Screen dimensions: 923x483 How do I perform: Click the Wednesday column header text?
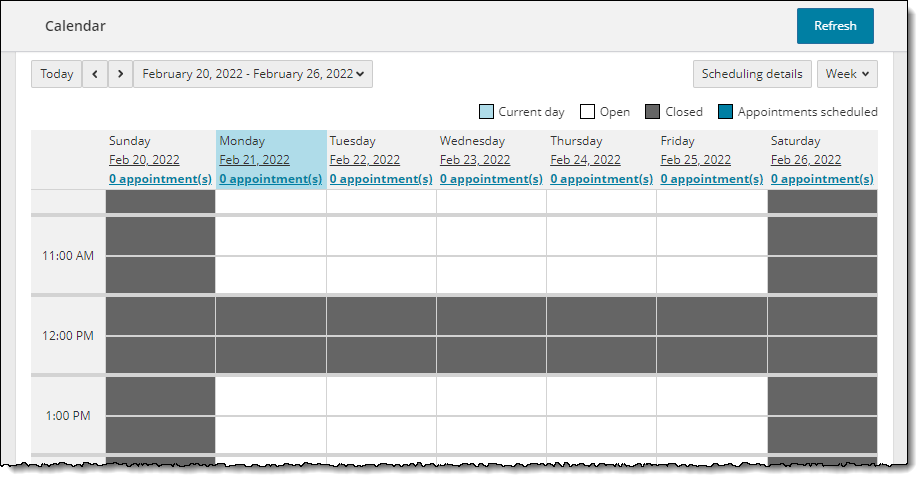point(472,141)
